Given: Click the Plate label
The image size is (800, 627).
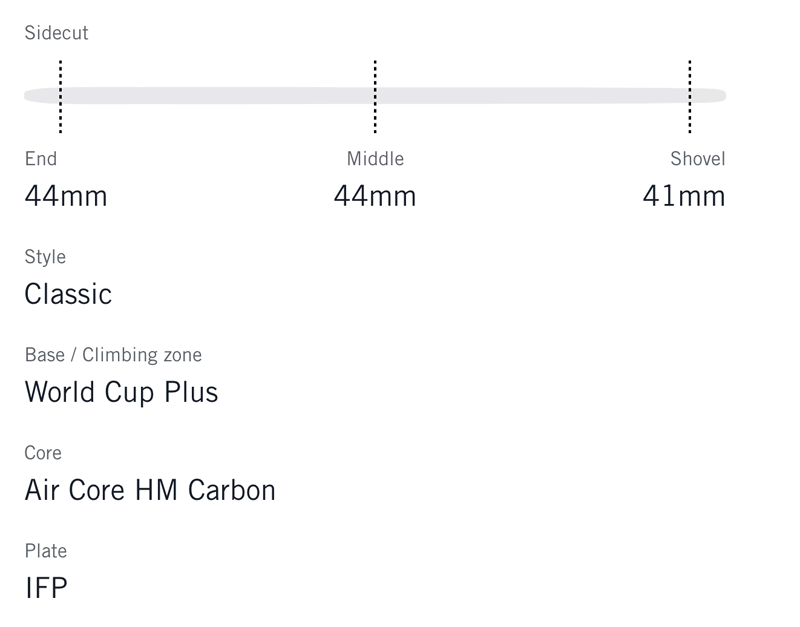Looking at the screenshot, I should (46, 551).
